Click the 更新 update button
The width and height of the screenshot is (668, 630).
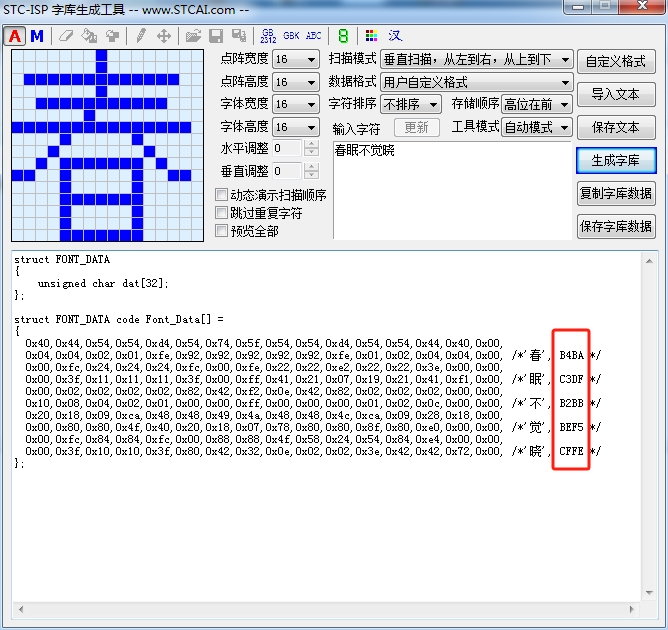417,127
